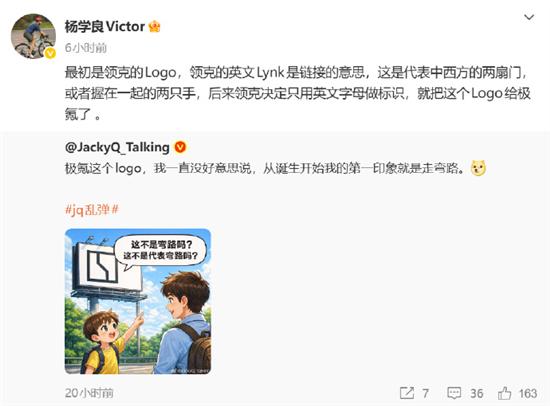This screenshot has height=406, width=550.
Task: Click the profile avatar of 杨学良Victor
Action: (x=33, y=36)
